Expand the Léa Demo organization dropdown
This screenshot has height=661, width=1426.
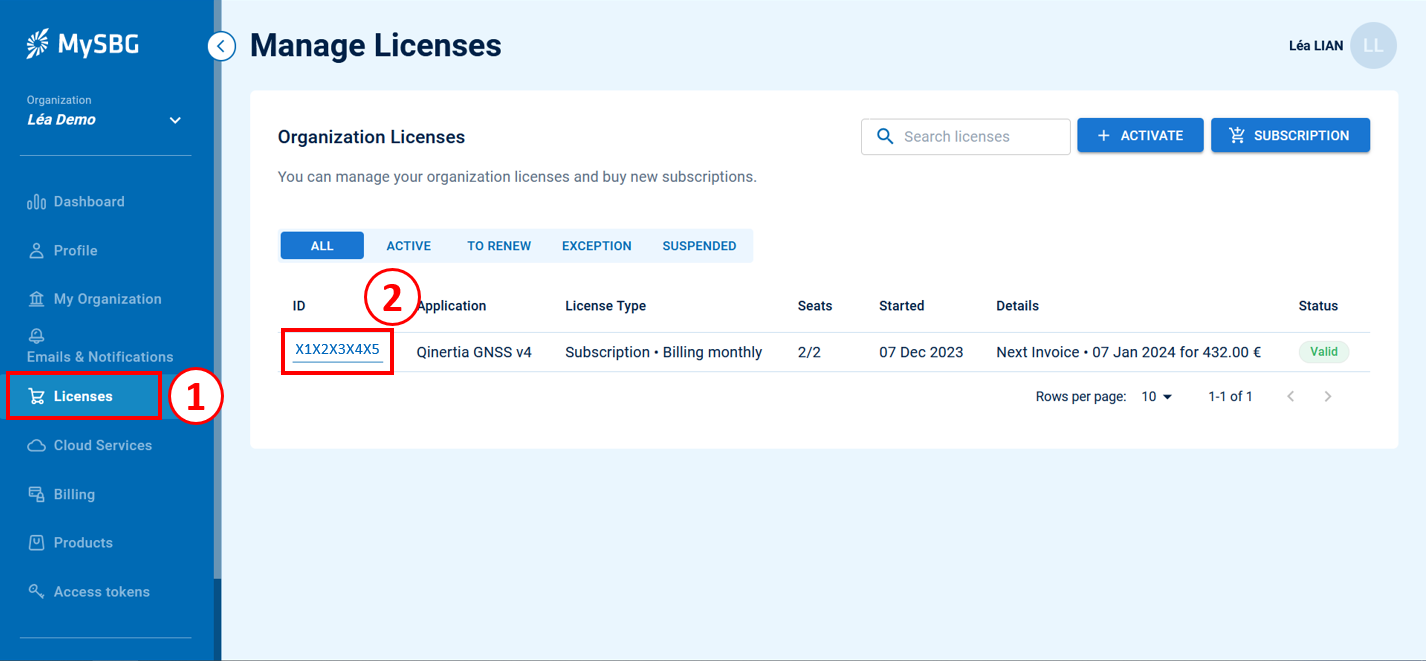175,120
